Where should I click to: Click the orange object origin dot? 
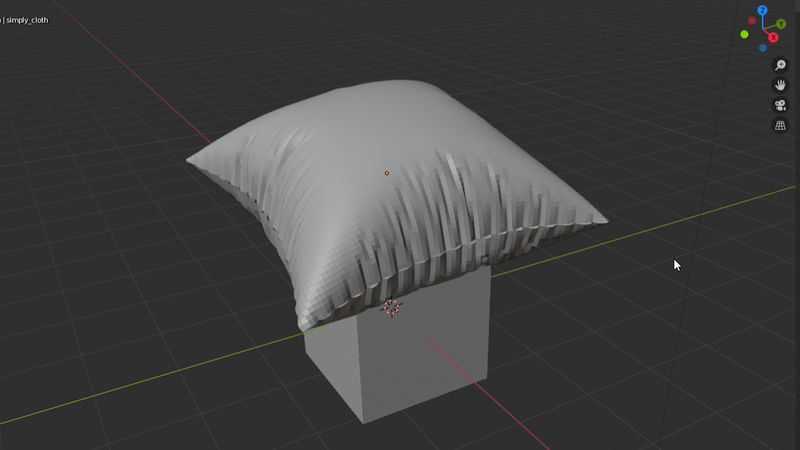click(x=387, y=173)
